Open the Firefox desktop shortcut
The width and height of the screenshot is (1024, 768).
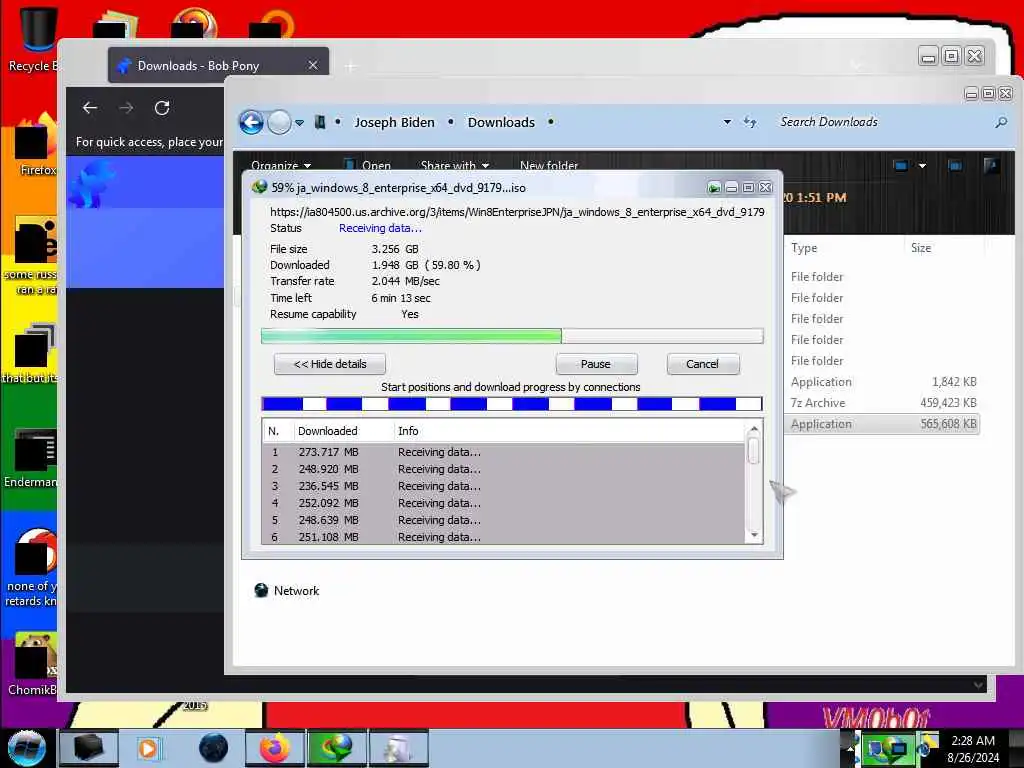[34, 145]
